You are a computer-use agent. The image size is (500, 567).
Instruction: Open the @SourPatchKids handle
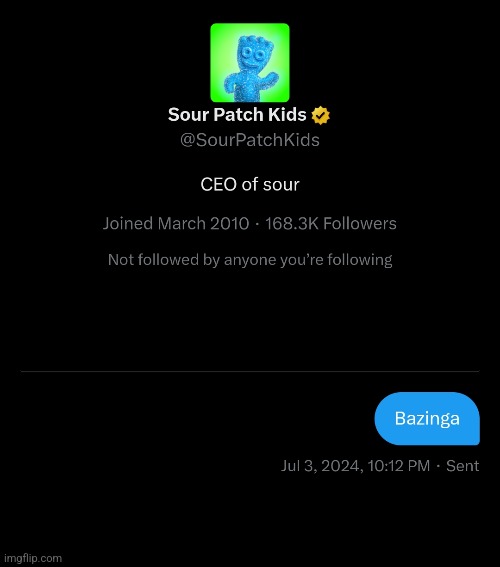[250, 140]
